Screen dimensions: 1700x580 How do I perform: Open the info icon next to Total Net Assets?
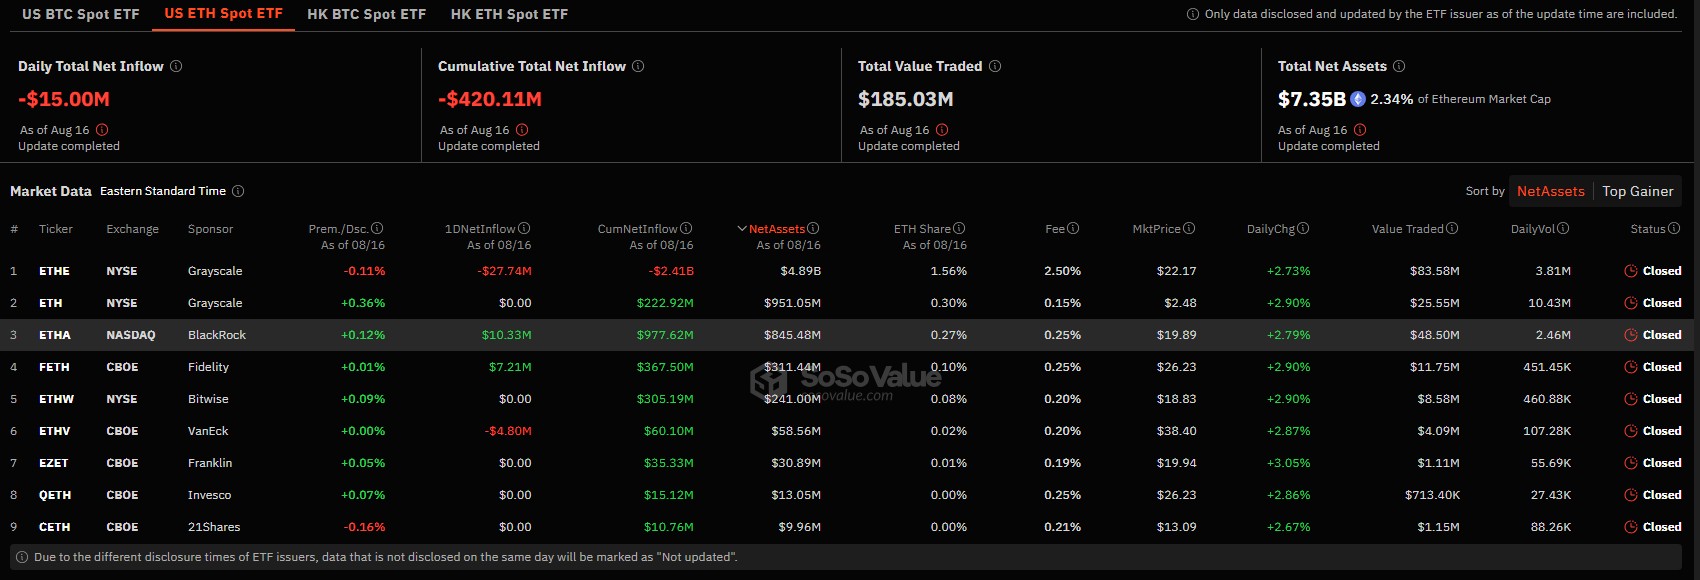(x=1399, y=66)
